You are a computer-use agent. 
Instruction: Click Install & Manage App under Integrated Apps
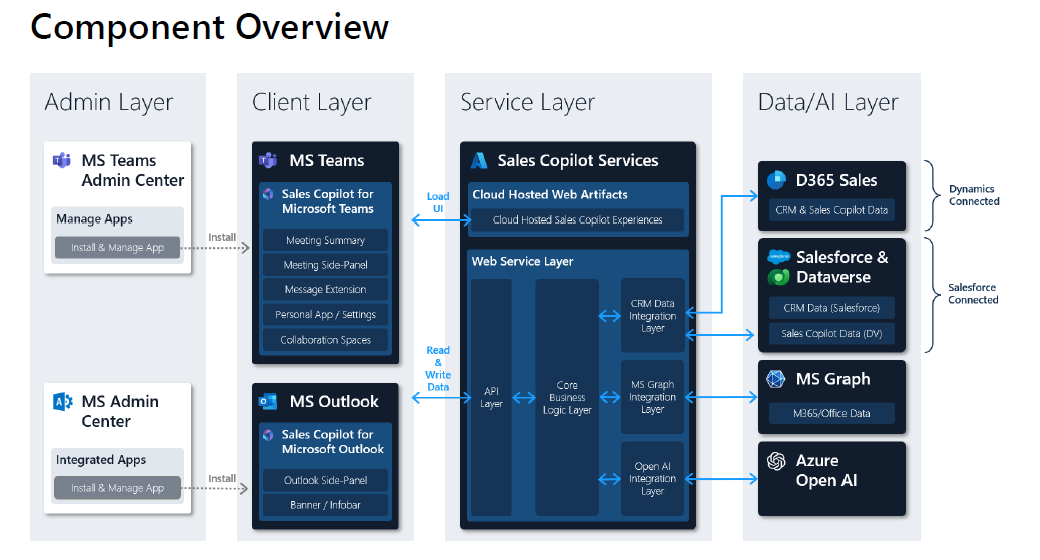tap(117, 488)
